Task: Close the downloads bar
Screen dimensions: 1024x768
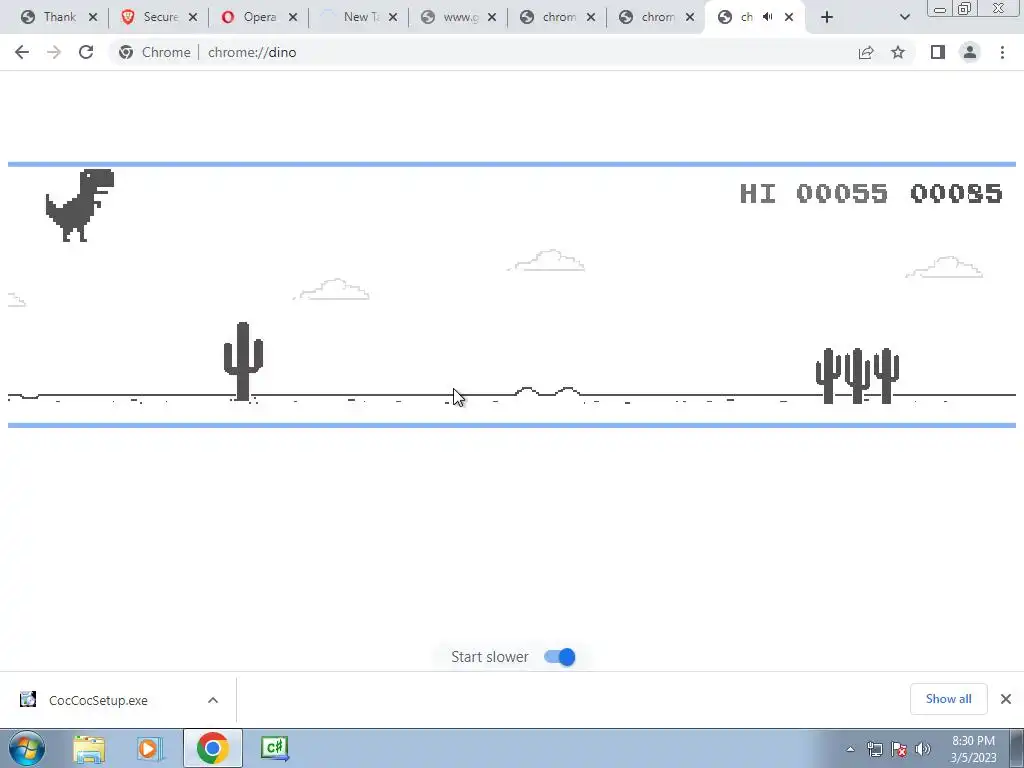Action: tap(1006, 699)
